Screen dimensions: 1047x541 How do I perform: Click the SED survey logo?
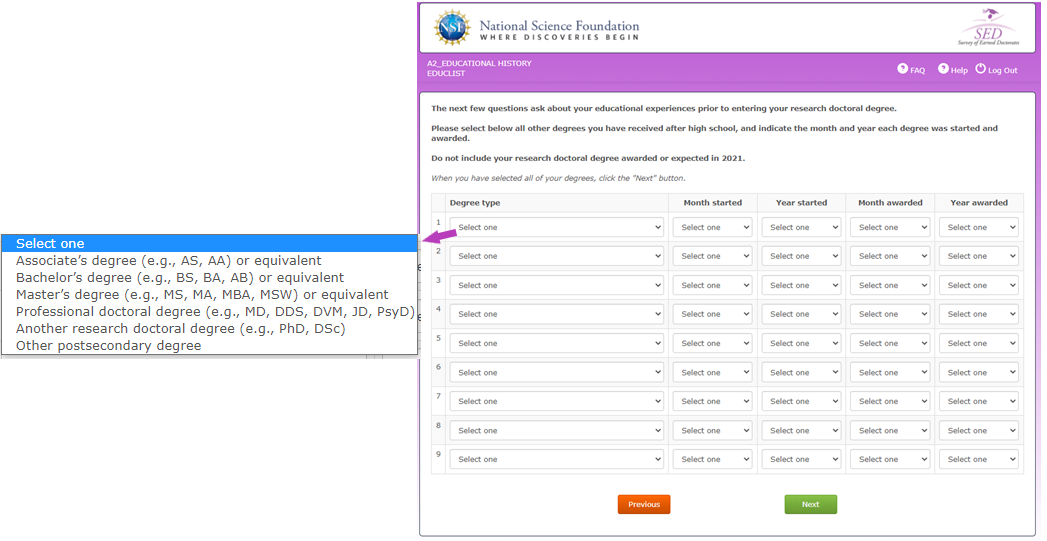click(987, 27)
